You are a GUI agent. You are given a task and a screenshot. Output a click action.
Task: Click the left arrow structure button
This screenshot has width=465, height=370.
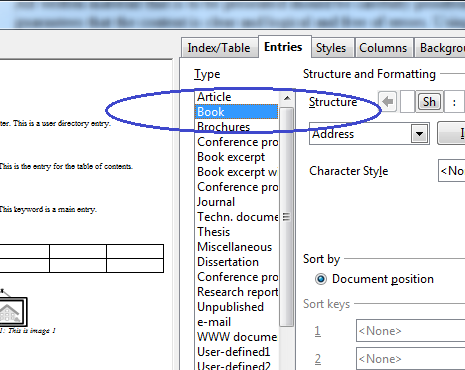tap(388, 102)
